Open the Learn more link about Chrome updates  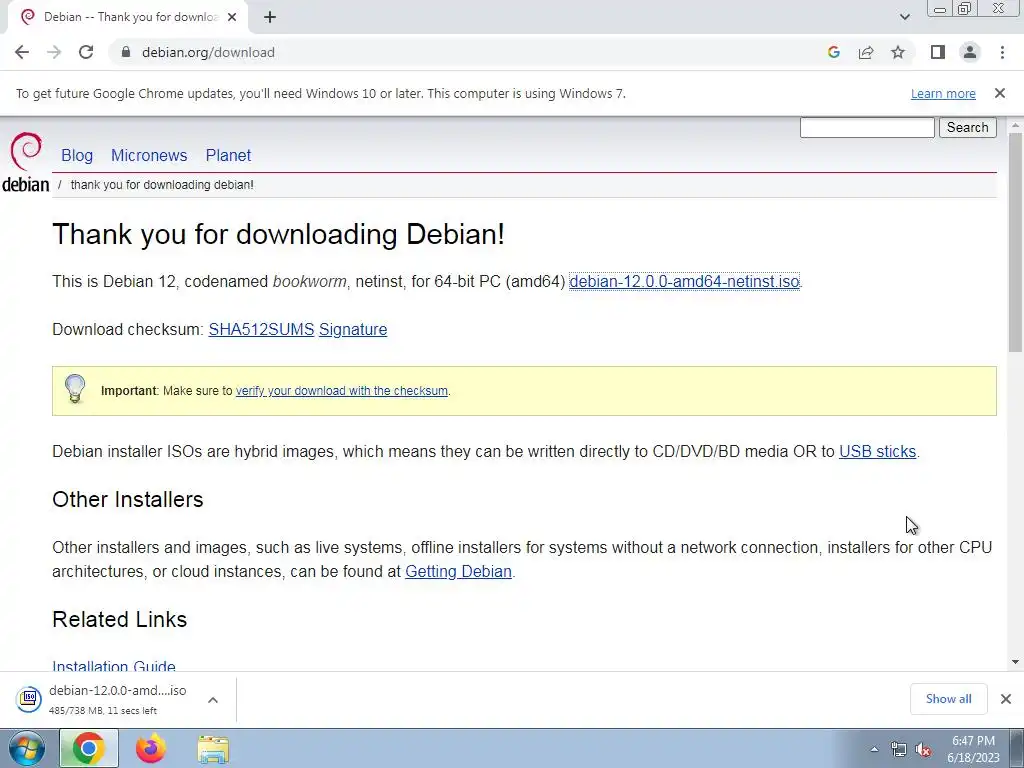[x=943, y=93]
